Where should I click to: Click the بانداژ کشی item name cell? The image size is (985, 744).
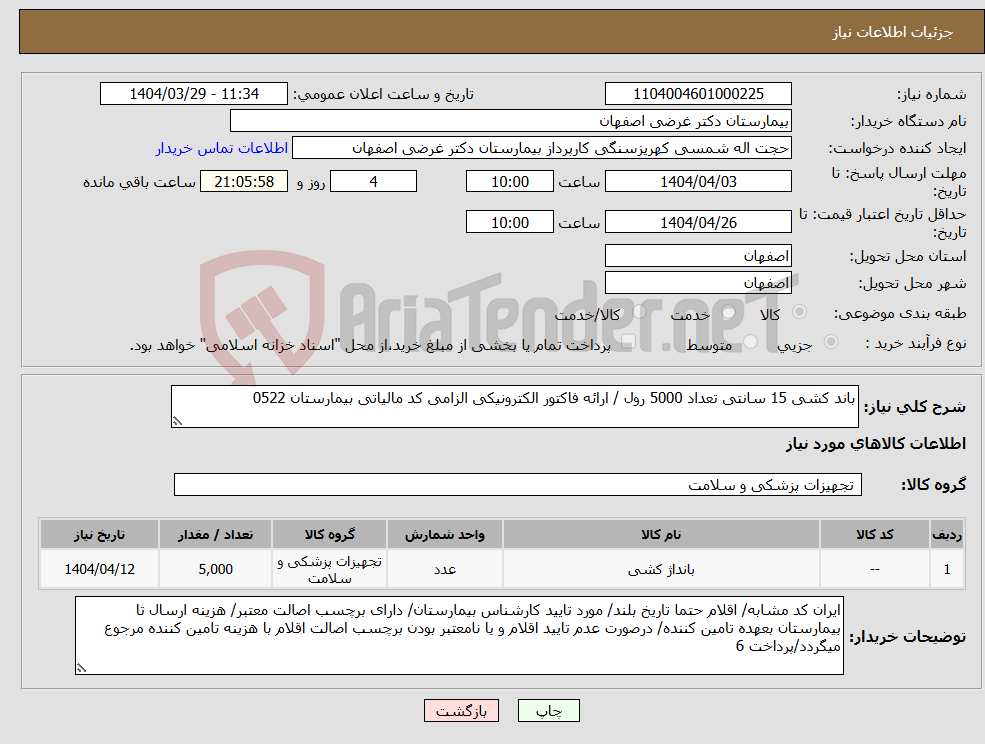(x=661, y=569)
